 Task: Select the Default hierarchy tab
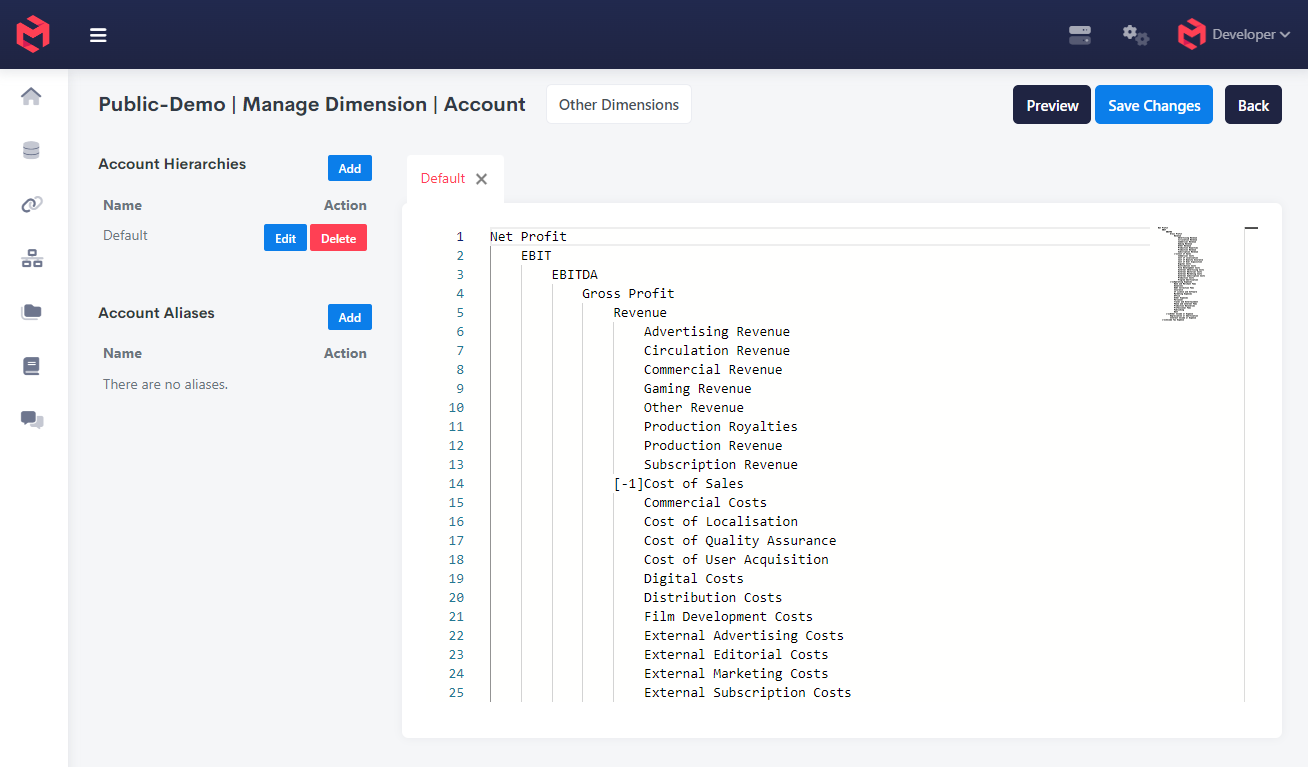point(442,179)
